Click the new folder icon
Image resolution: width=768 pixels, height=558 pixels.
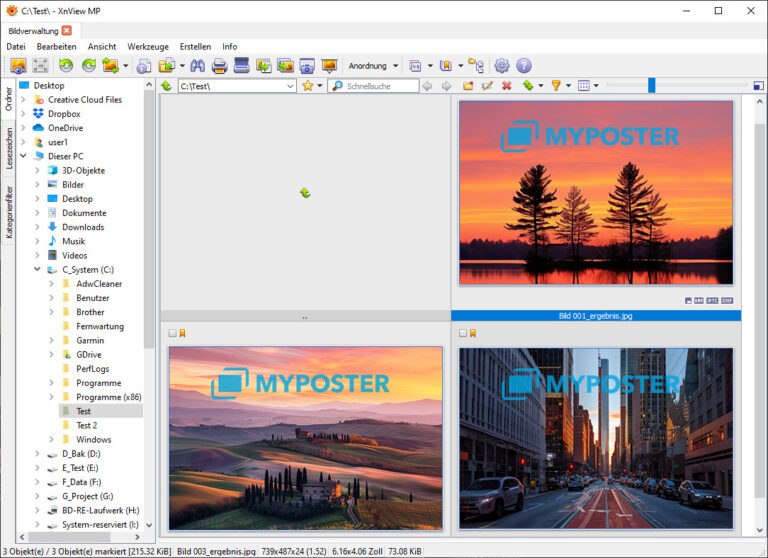[468, 86]
